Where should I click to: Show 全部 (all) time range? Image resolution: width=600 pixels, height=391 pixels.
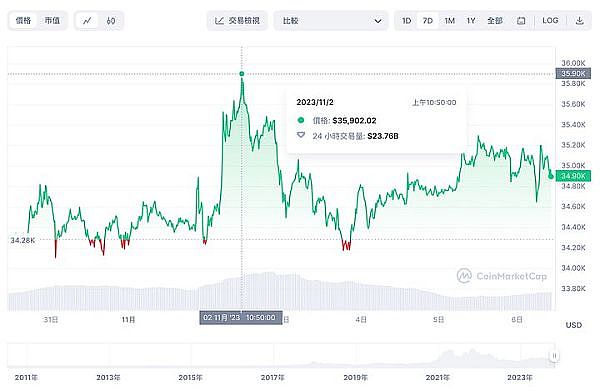pyautogui.click(x=495, y=21)
